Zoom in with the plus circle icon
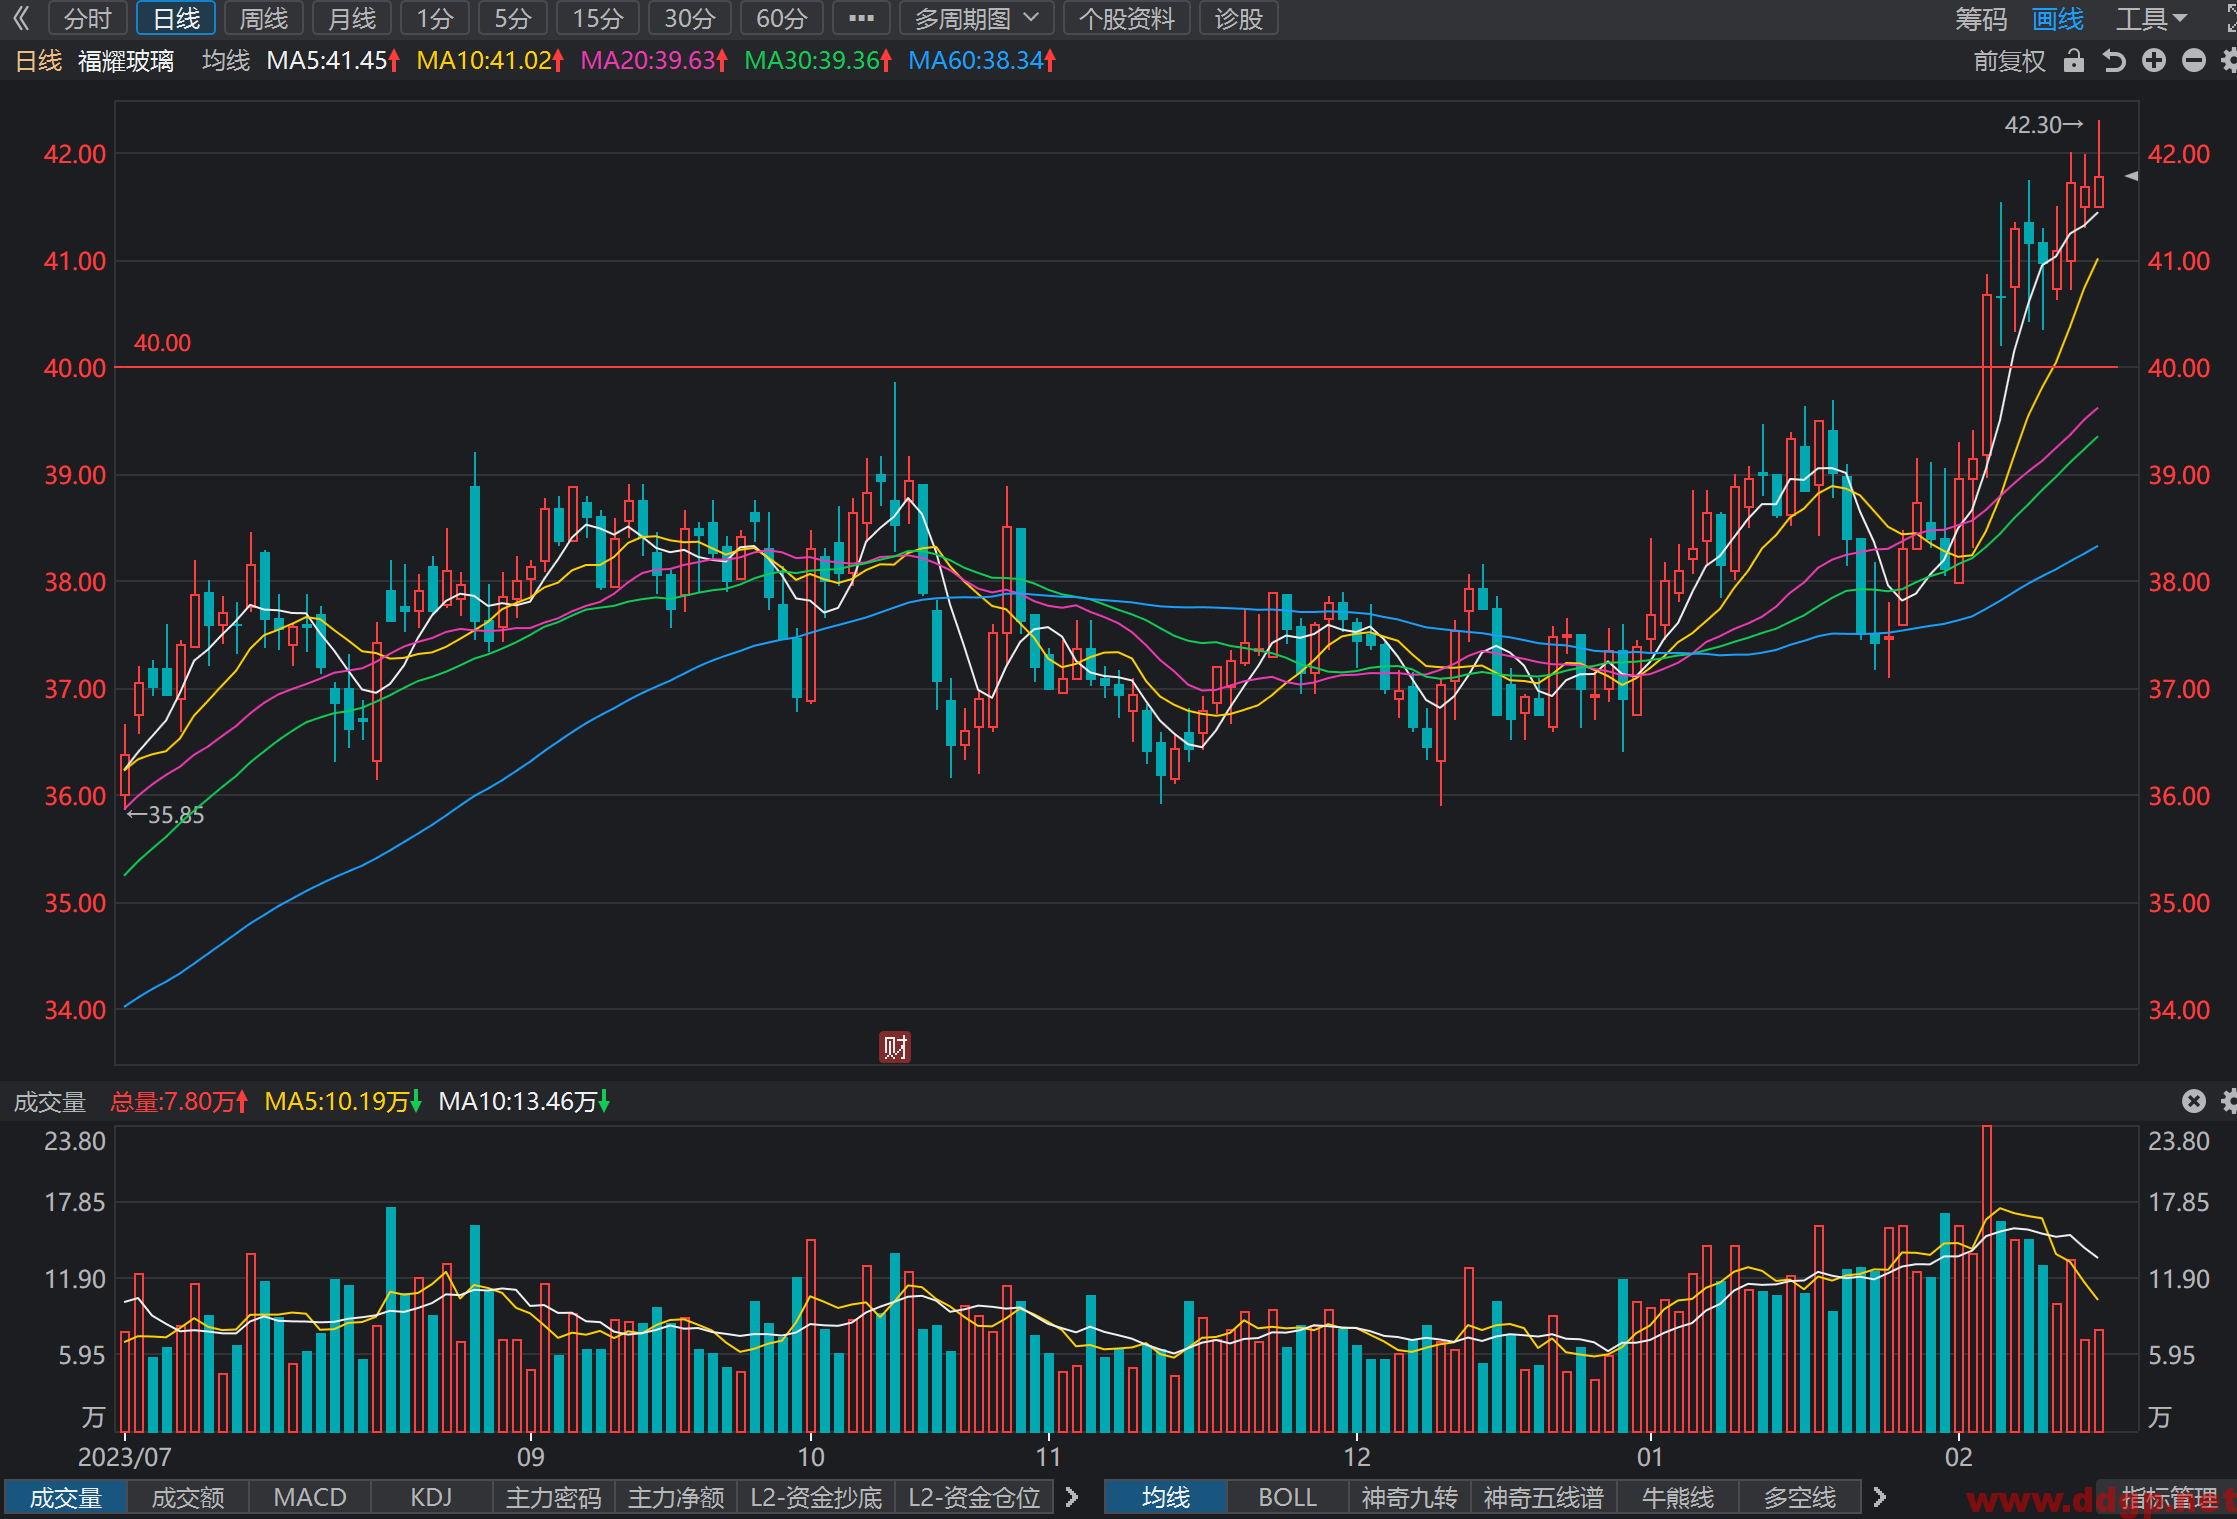Viewport: 2237px width, 1519px height. [2153, 61]
